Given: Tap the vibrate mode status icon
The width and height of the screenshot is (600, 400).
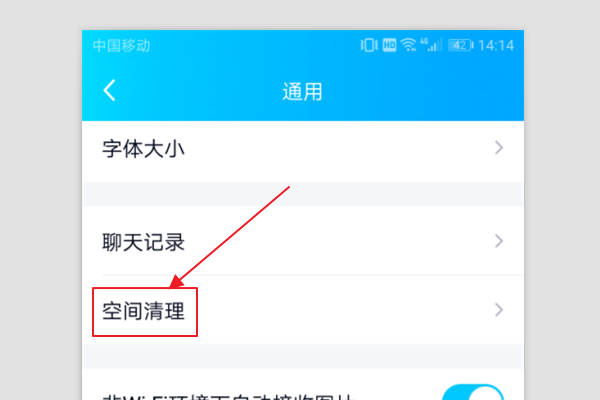Looking at the screenshot, I should (x=369, y=45).
